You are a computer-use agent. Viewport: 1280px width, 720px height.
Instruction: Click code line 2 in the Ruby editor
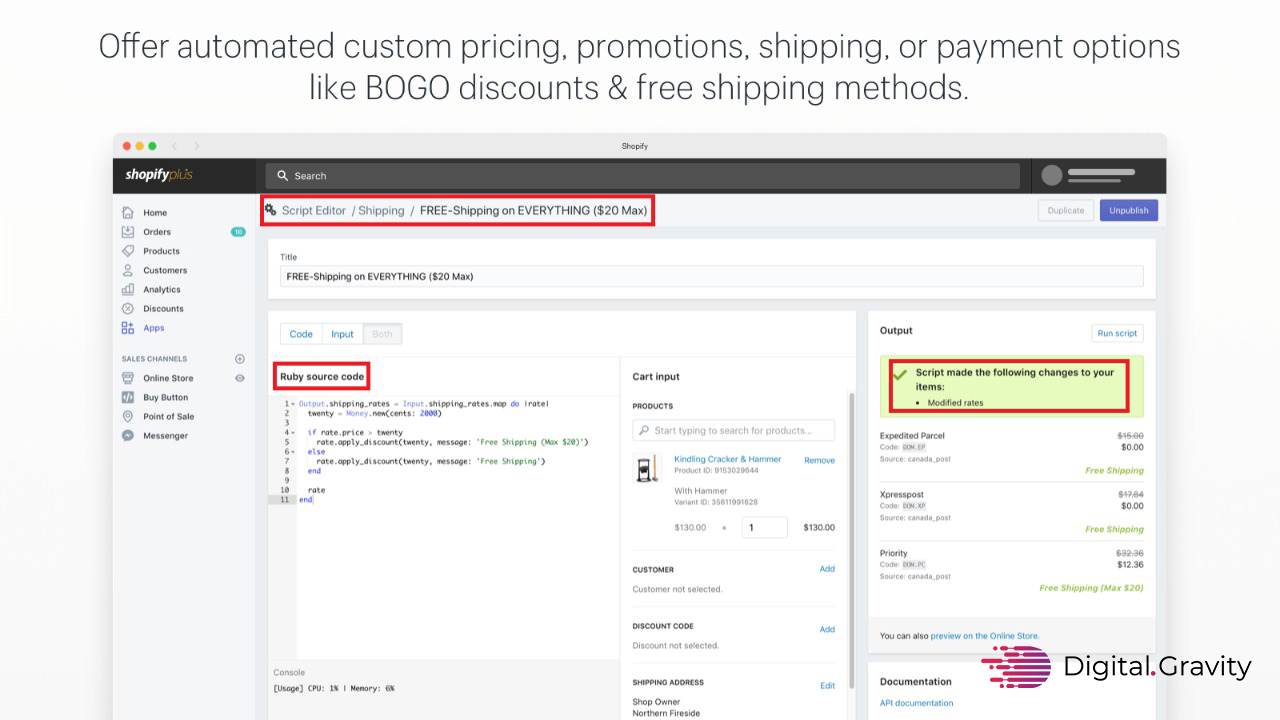(x=374, y=413)
